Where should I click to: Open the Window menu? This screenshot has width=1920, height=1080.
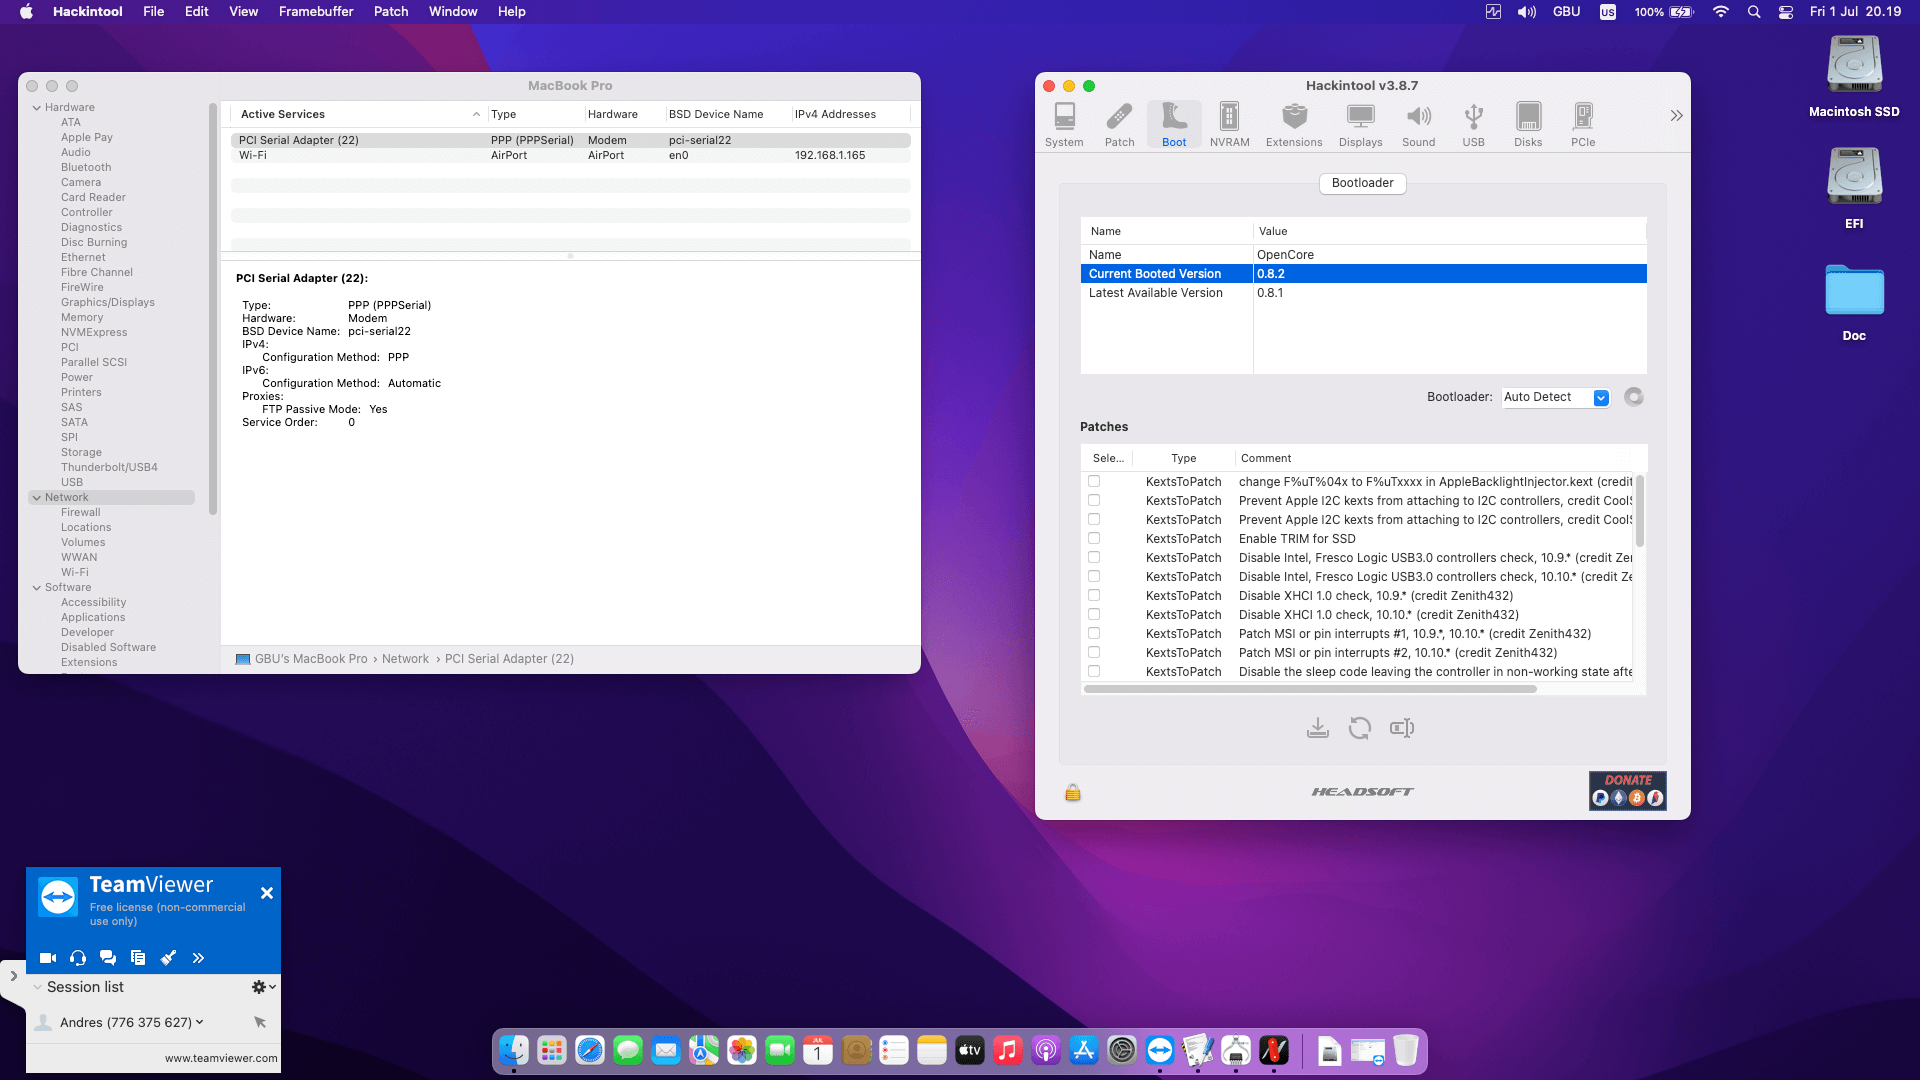point(453,12)
